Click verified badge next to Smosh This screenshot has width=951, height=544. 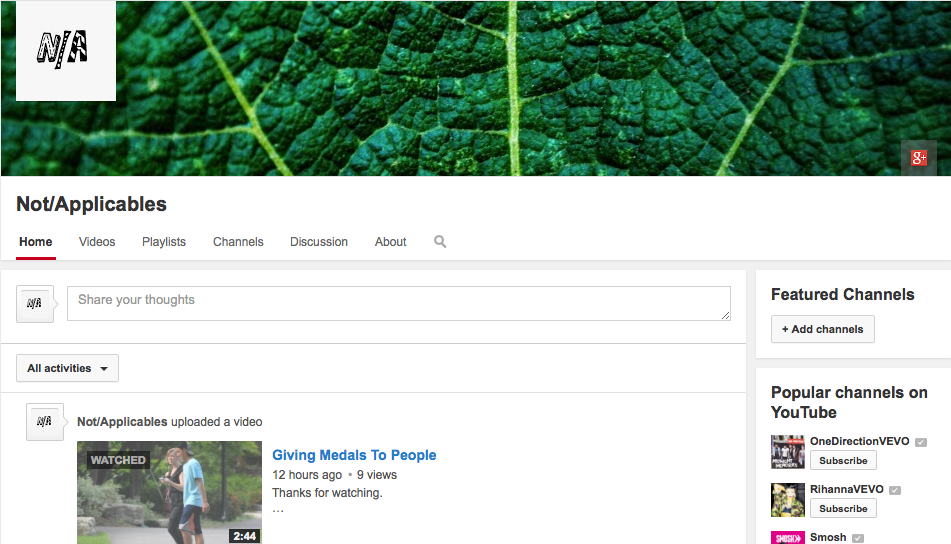pos(858,538)
